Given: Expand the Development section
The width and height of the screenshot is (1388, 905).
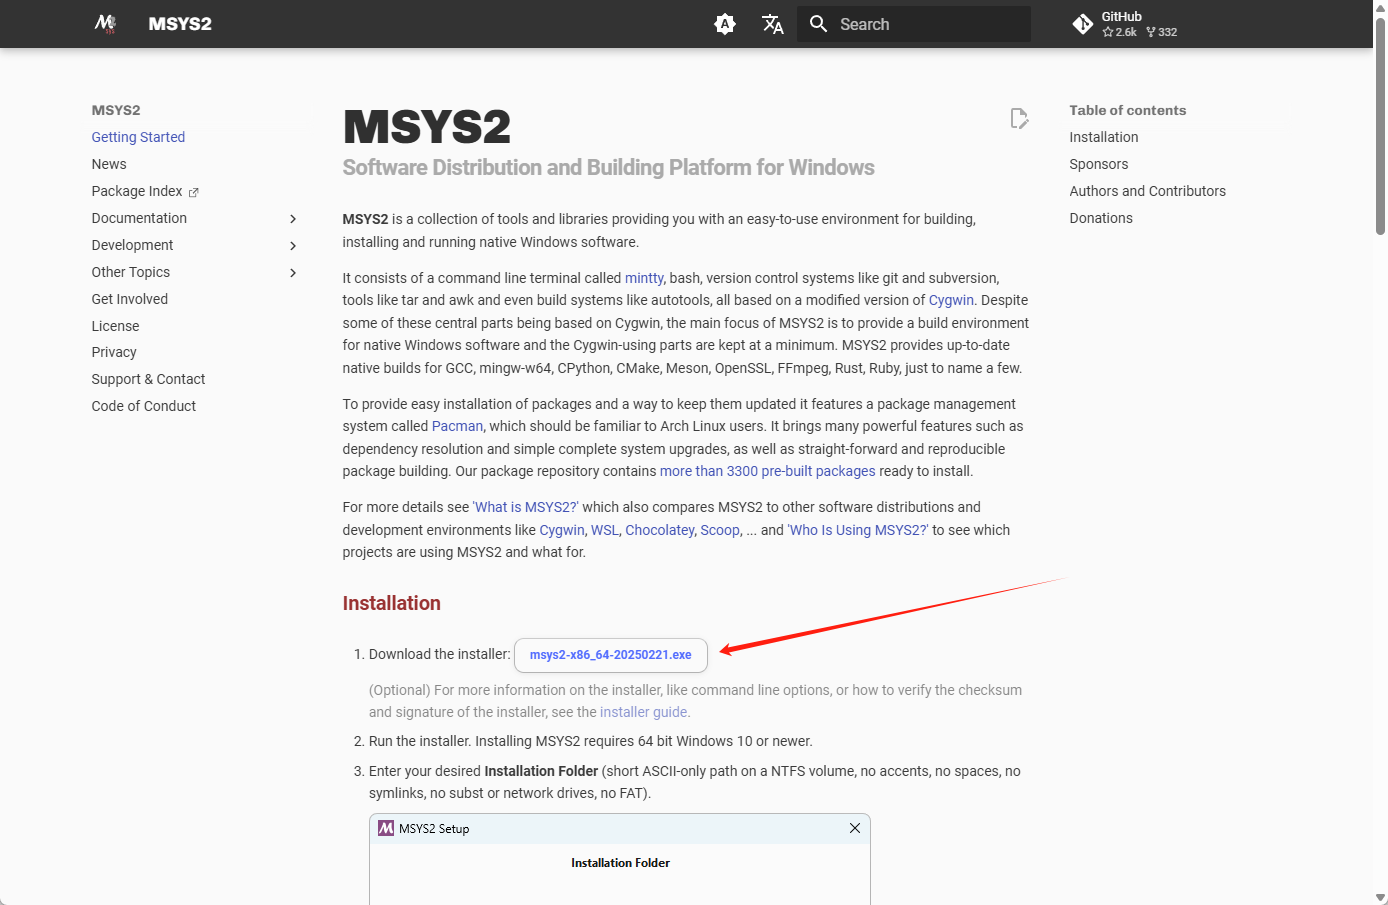Looking at the screenshot, I should point(293,245).
